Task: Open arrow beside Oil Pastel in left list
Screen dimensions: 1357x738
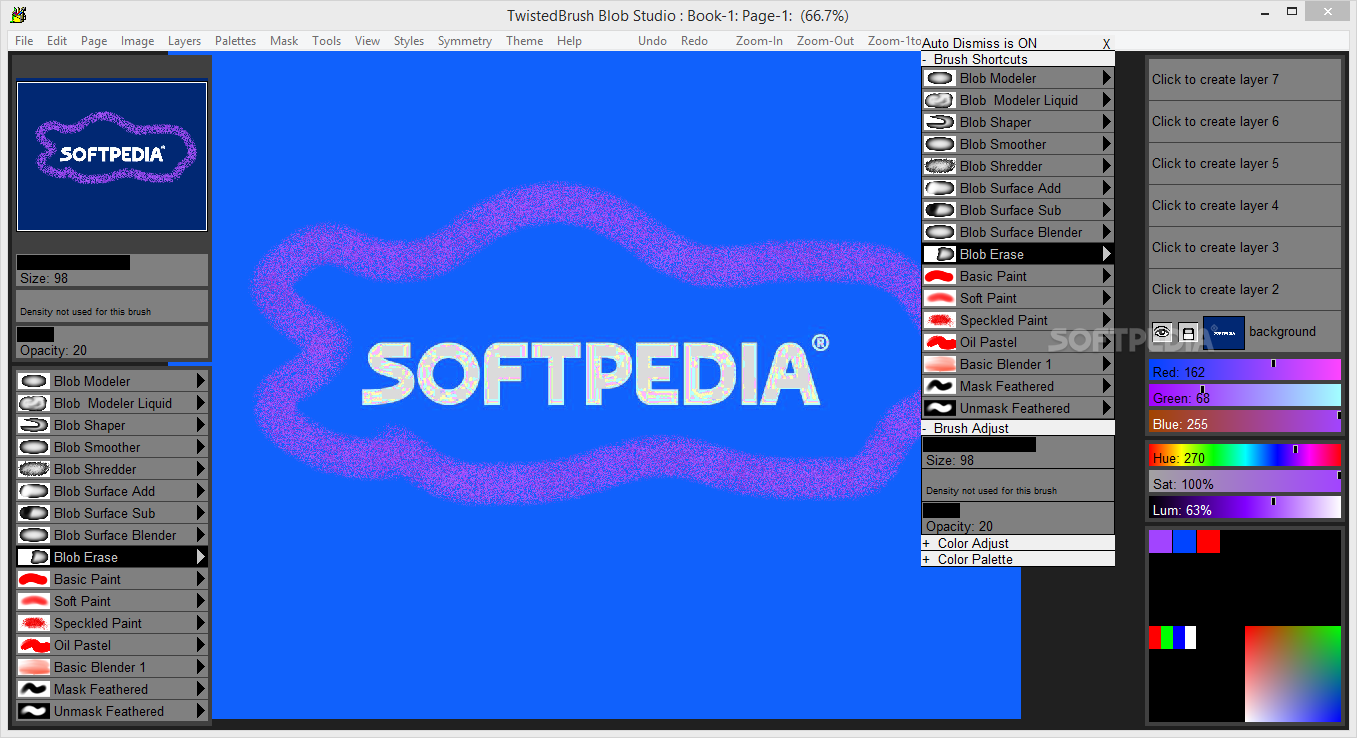Action: coord(201,645)
